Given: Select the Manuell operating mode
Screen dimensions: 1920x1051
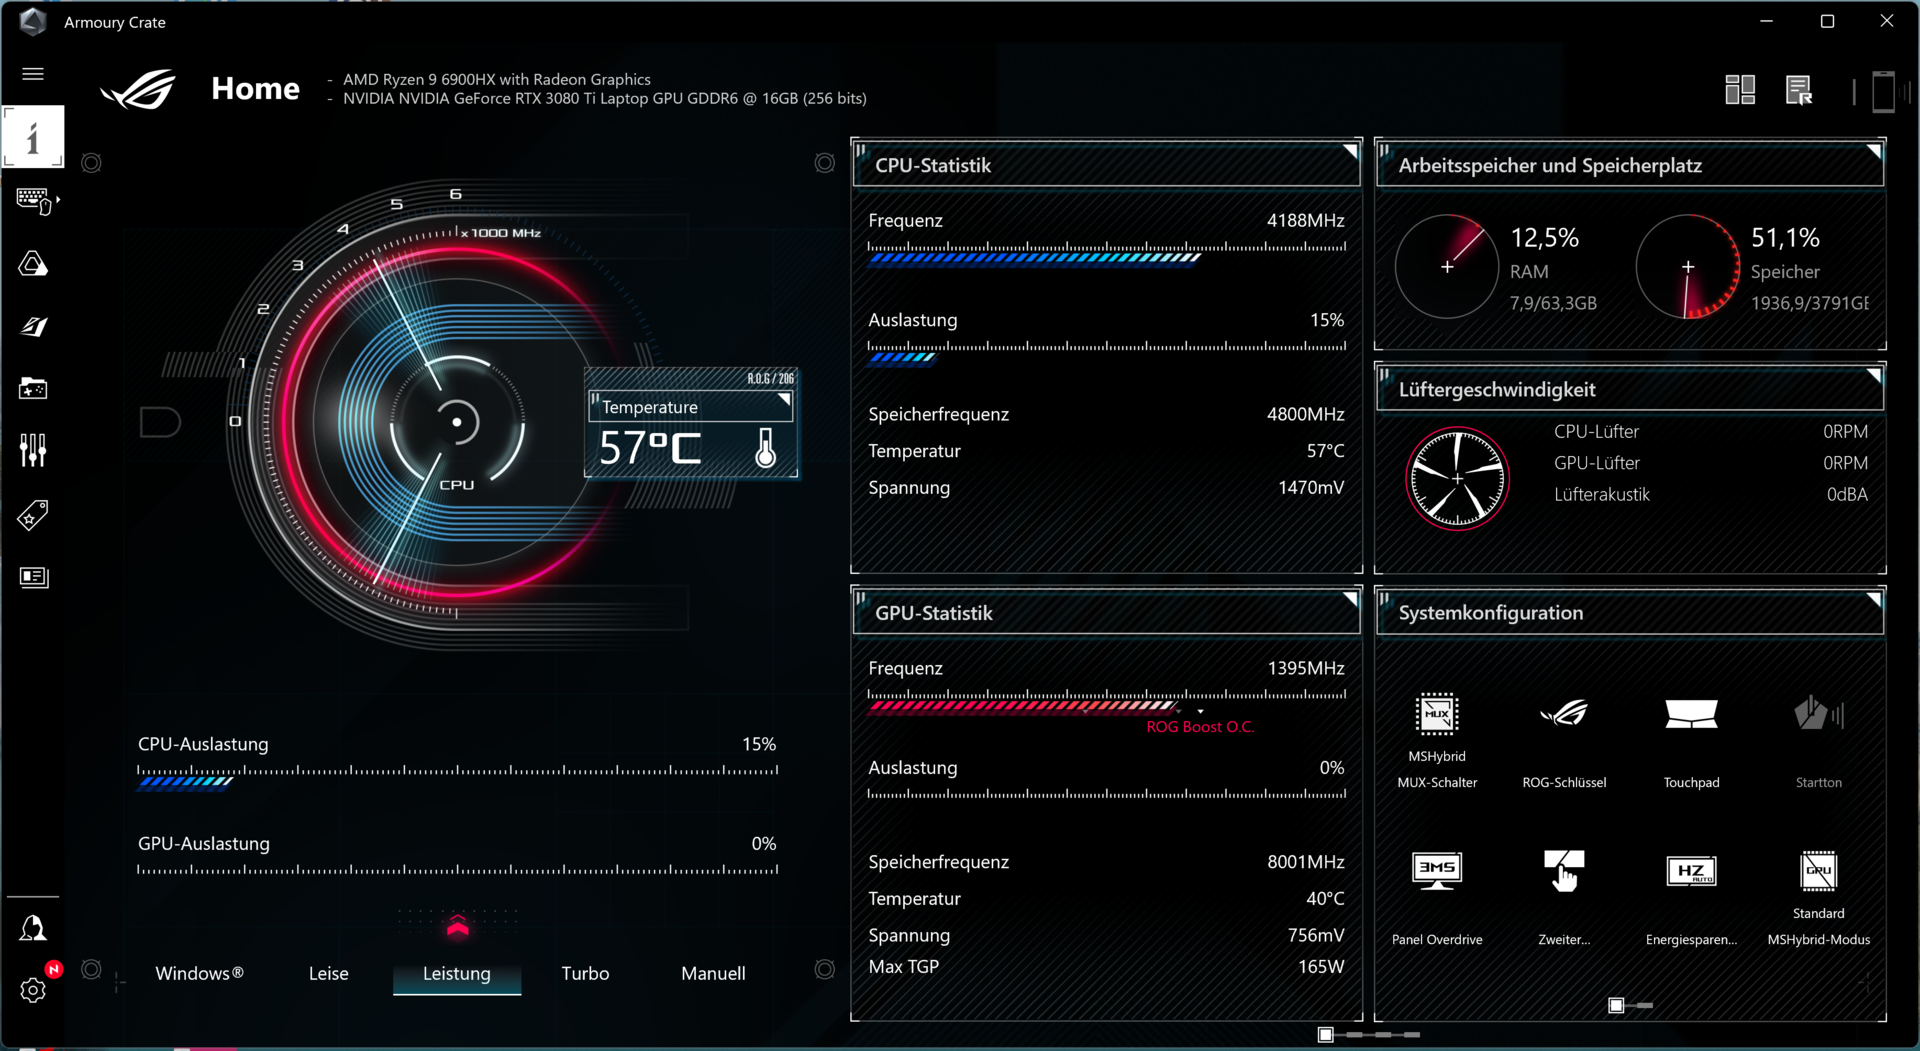Looking at the screenshot, I should pos(713,973).
